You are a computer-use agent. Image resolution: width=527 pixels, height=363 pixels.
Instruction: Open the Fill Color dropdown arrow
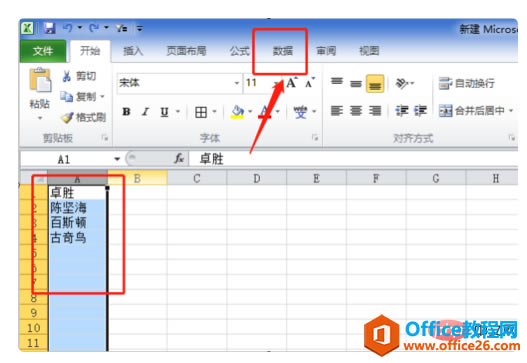click(250, 112)
